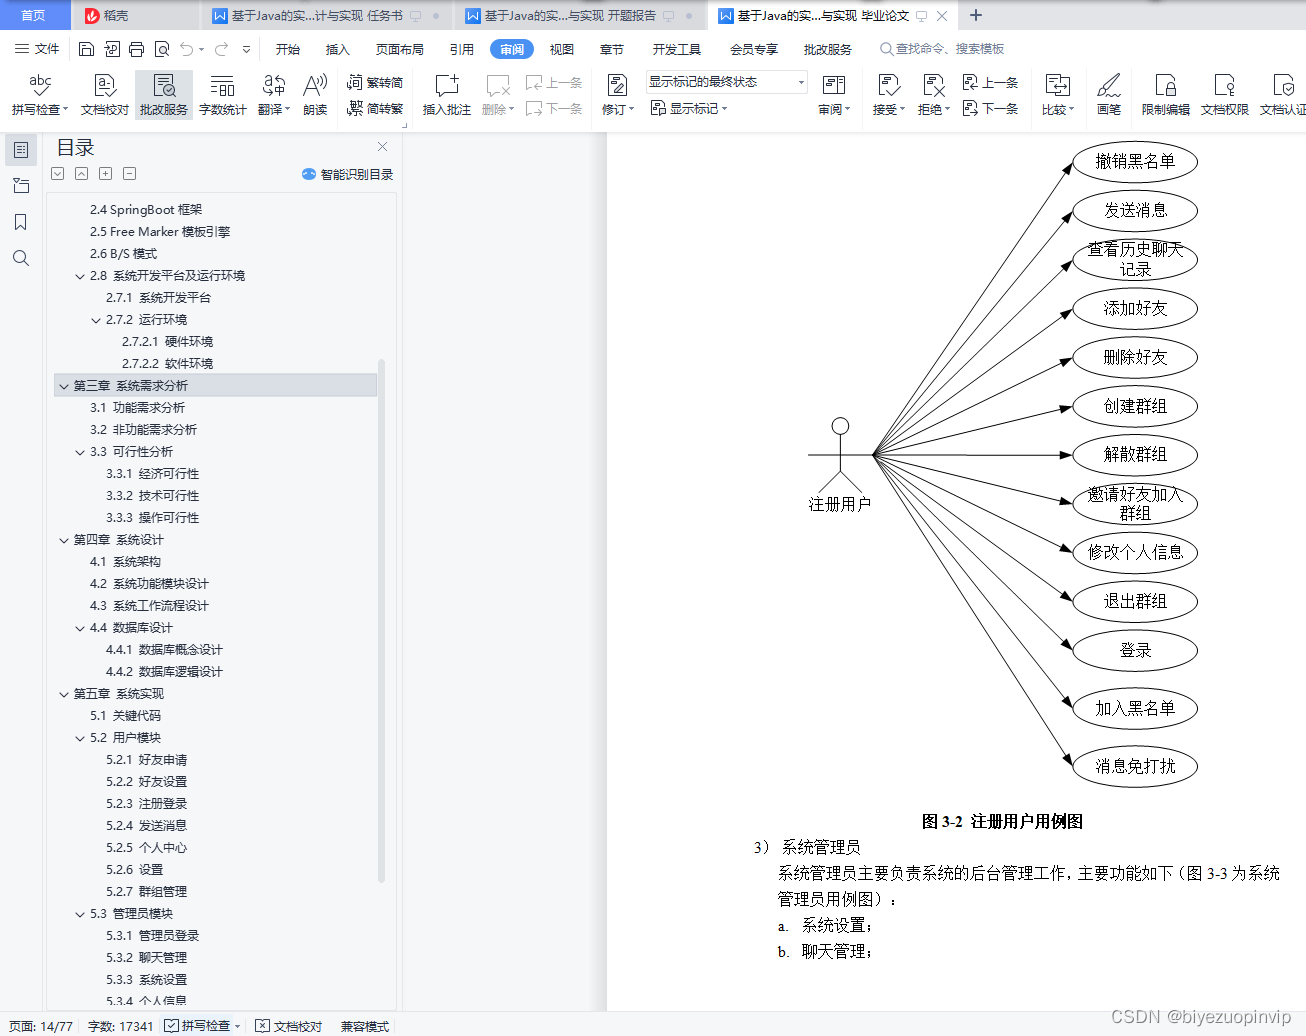Collapse the 5.2 用户模块 node
Screen dimensions: 1306x1036
pyautogui.click(x=80, y=738)
